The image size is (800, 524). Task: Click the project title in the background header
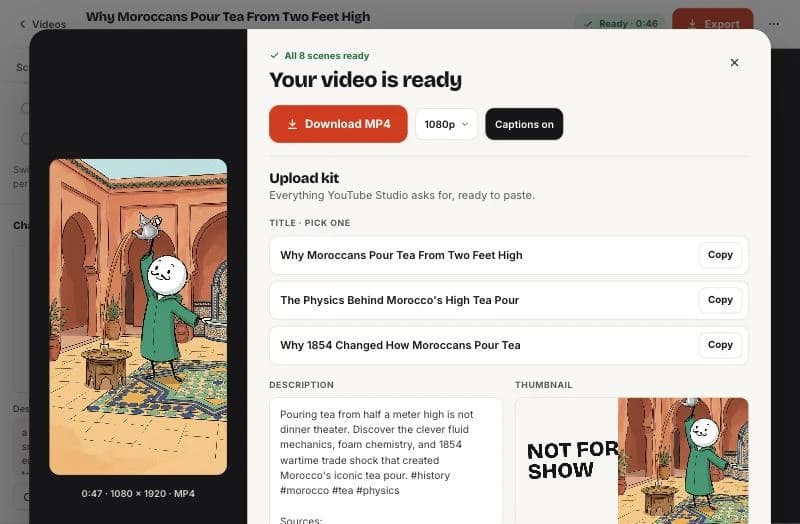(x=228, y=17)
